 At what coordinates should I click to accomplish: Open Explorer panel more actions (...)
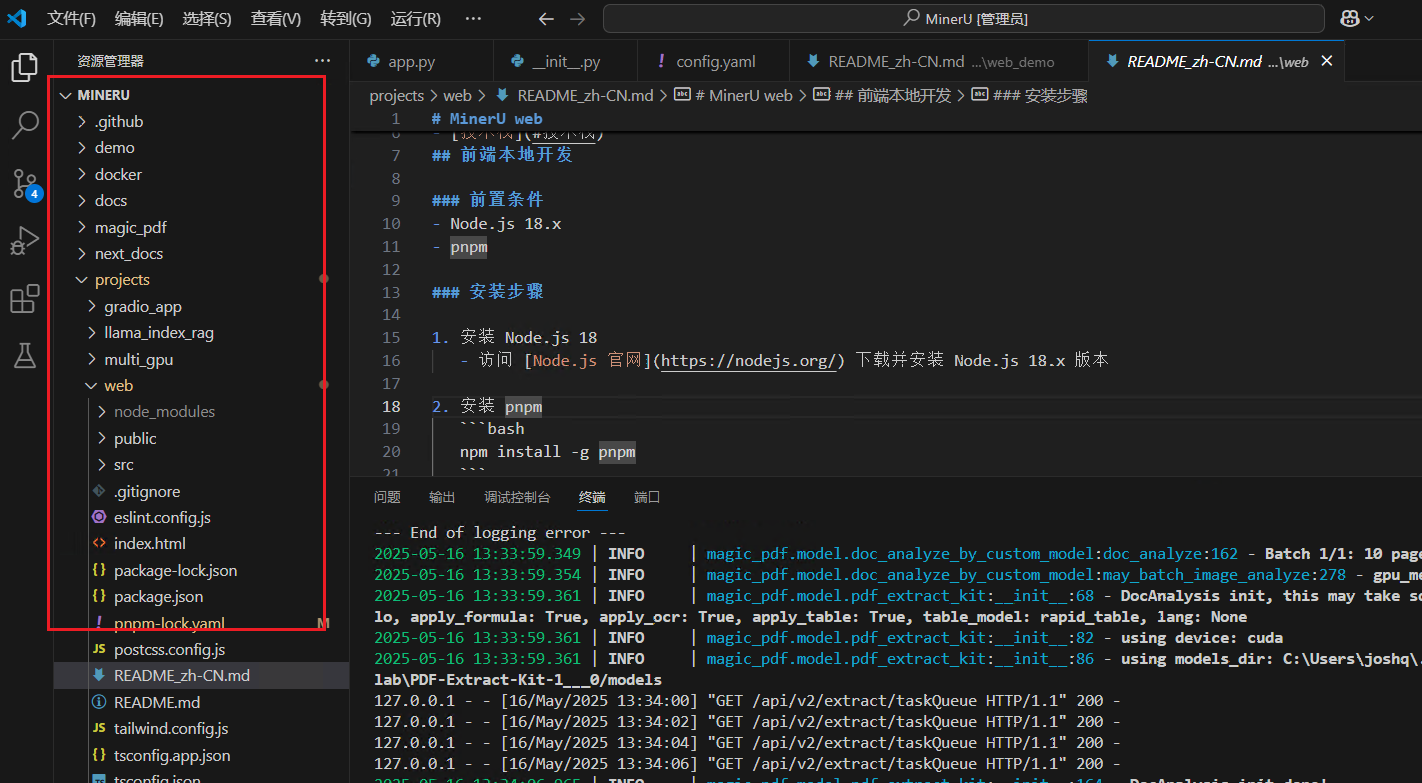pyautogui.click(x=322, y=61)
